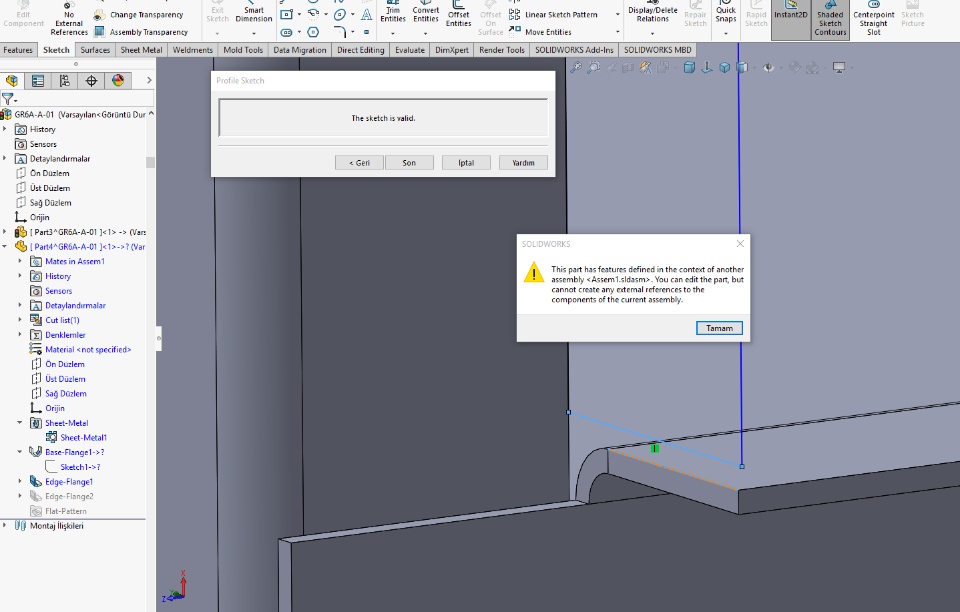
Task: Switch to the Weldments tab
Action: [192, 50]
